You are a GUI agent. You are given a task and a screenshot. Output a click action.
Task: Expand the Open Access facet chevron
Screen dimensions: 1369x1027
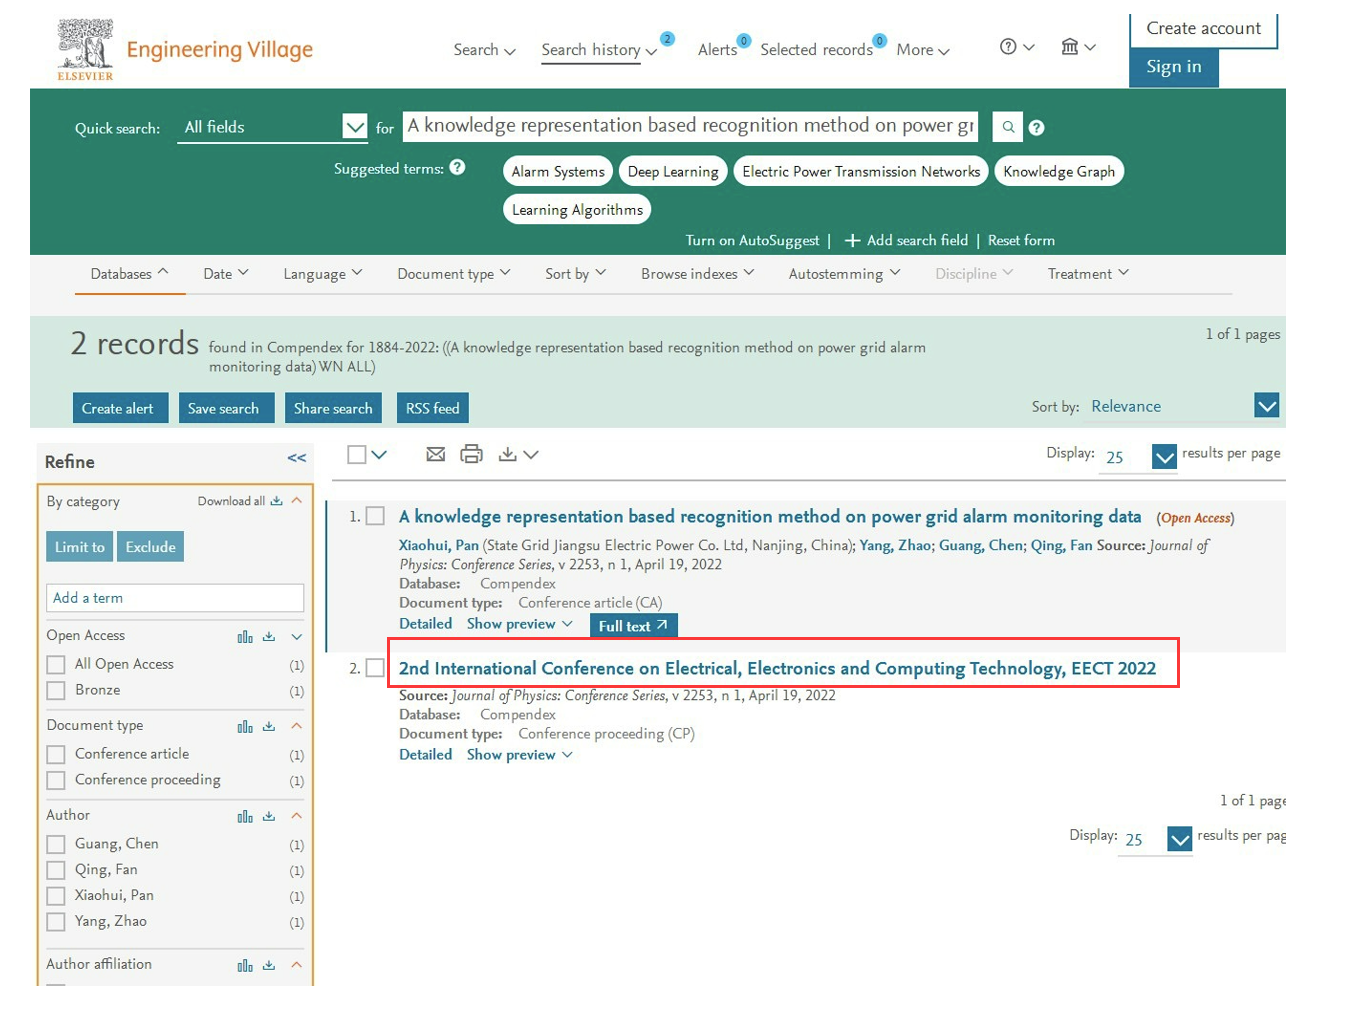click(x=296, y=637)
